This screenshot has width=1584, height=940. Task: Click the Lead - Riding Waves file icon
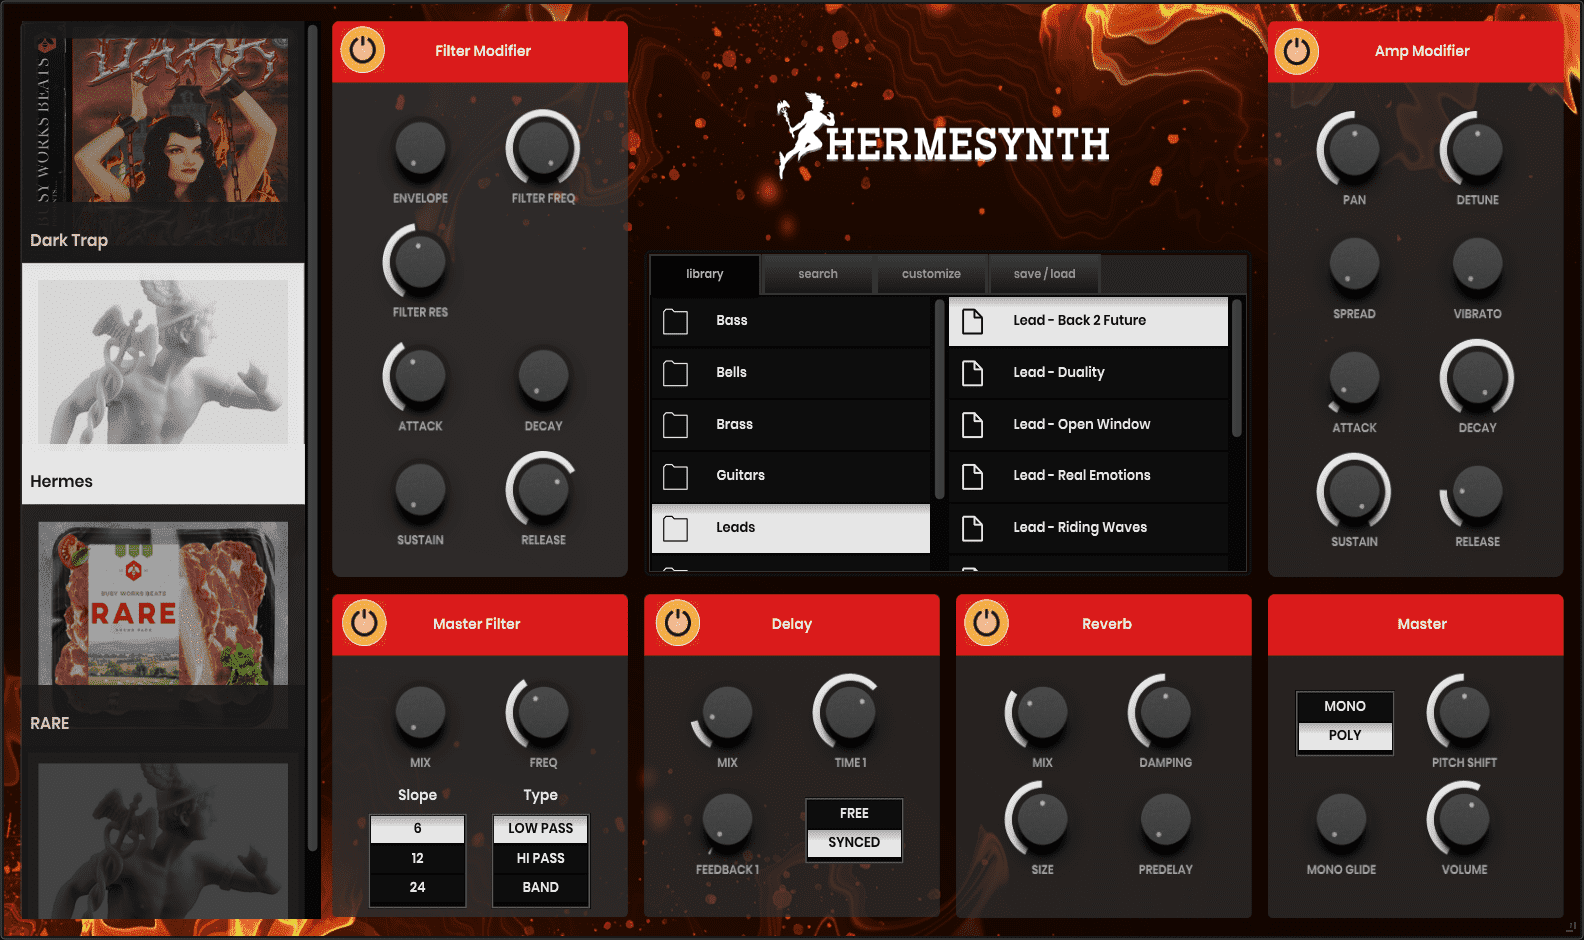[x=972, y=528]
